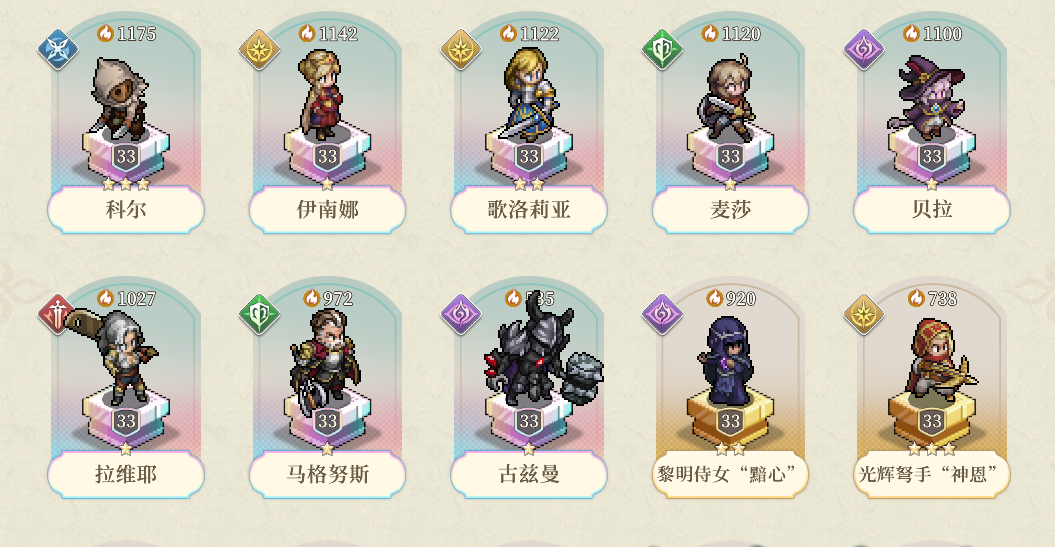
Task: Click the red sword icon on 拉维耶's card
Action: tap(58, 314)
